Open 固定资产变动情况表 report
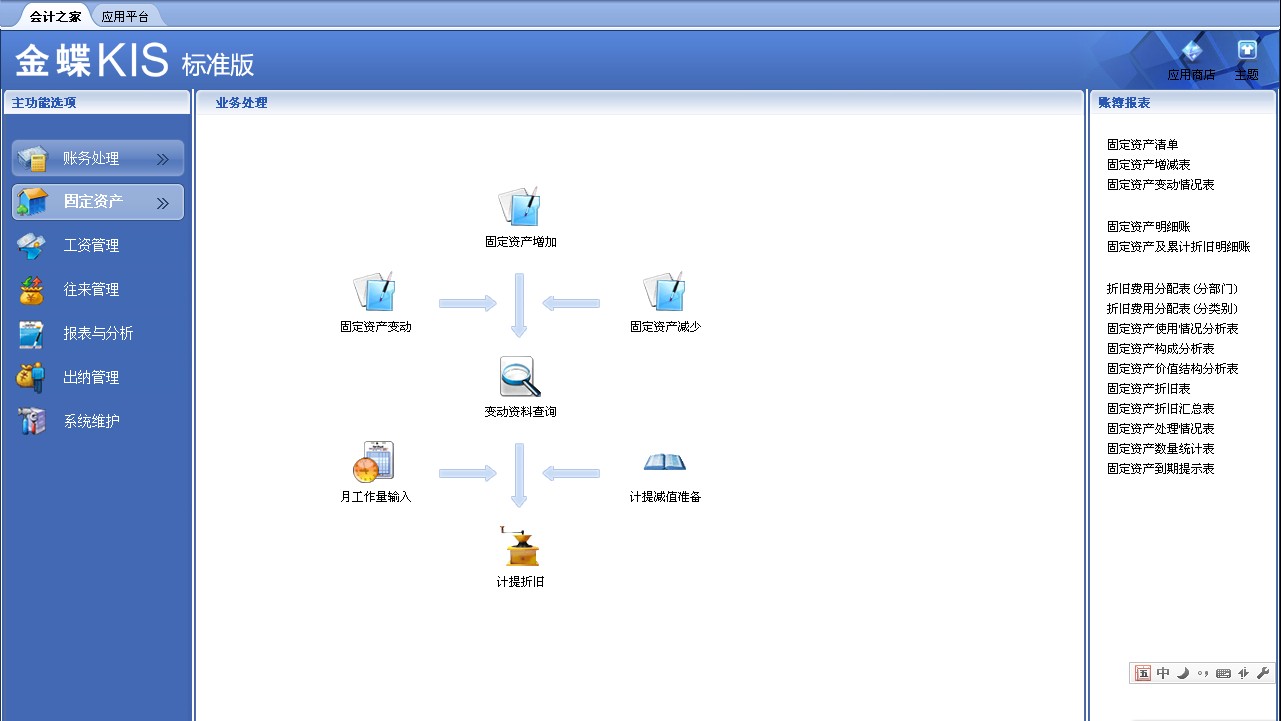 coord(1160,185)
